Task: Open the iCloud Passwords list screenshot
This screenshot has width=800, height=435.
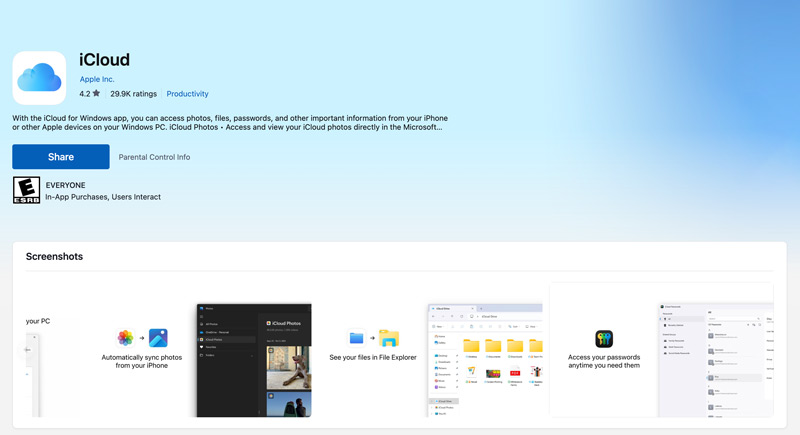Action: [x=716, y=361]
